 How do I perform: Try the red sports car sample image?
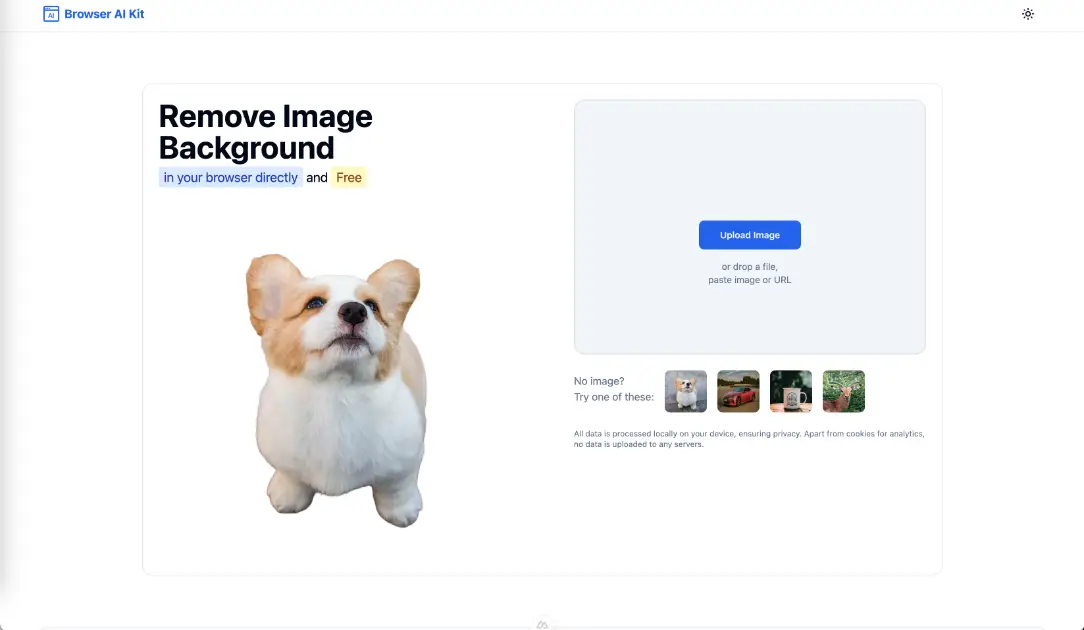[x=738, y=391]
